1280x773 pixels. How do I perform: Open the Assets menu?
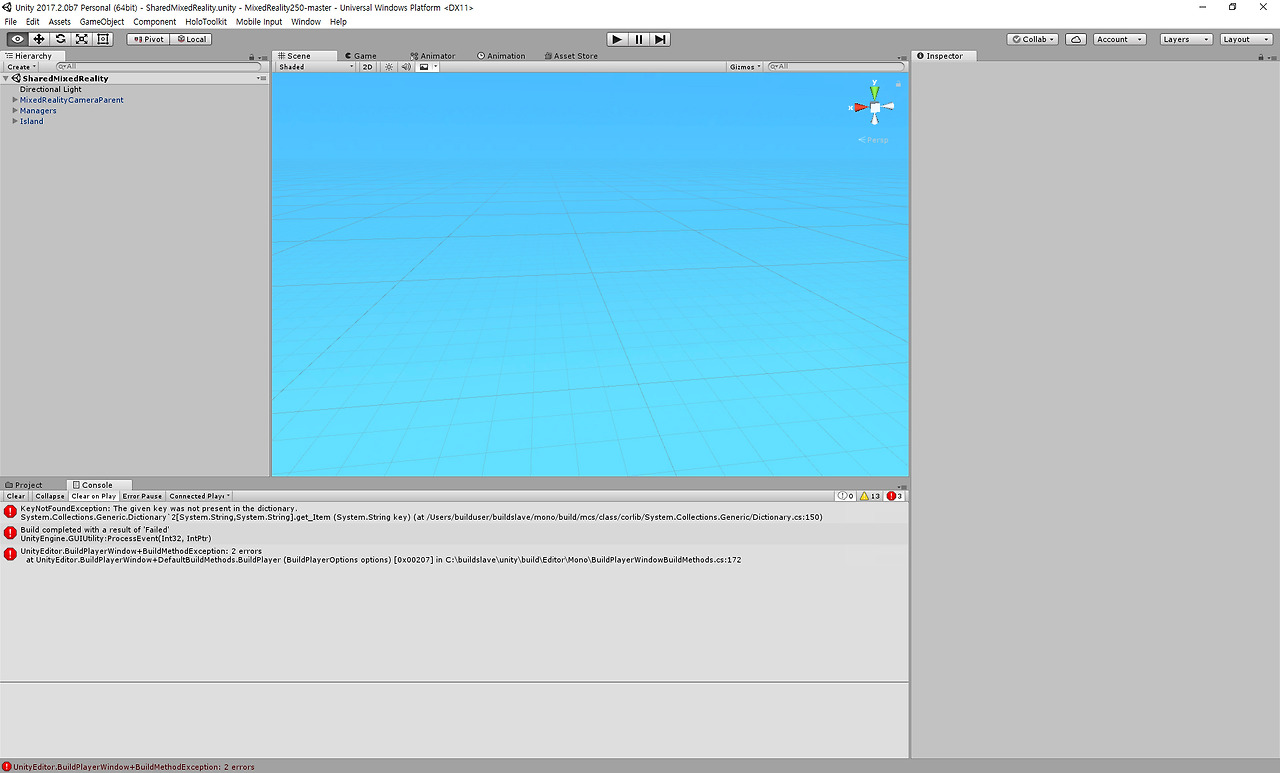(60, 22)
